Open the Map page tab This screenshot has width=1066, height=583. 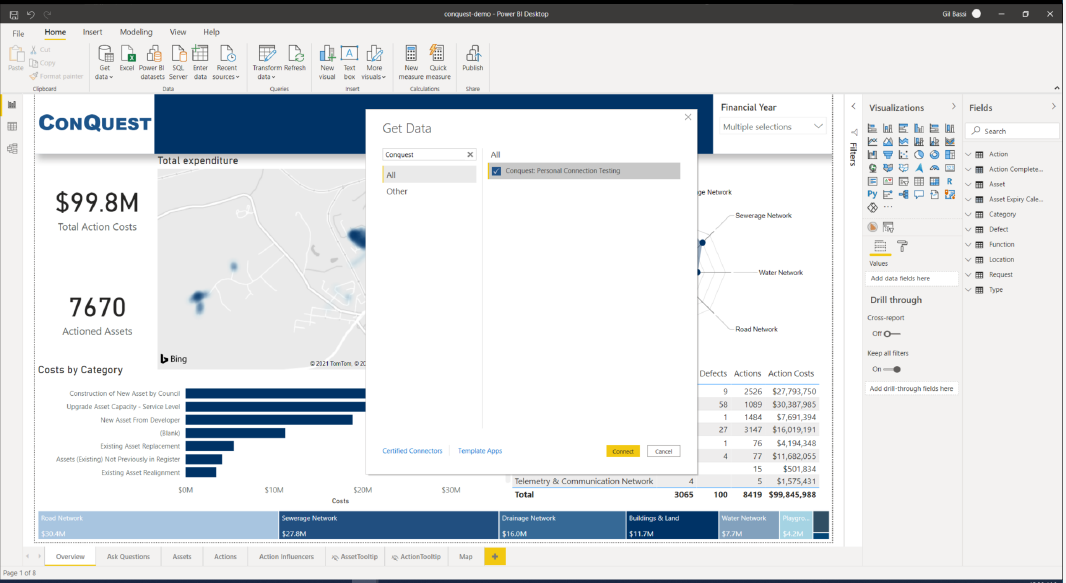click(x=466, y=556)
